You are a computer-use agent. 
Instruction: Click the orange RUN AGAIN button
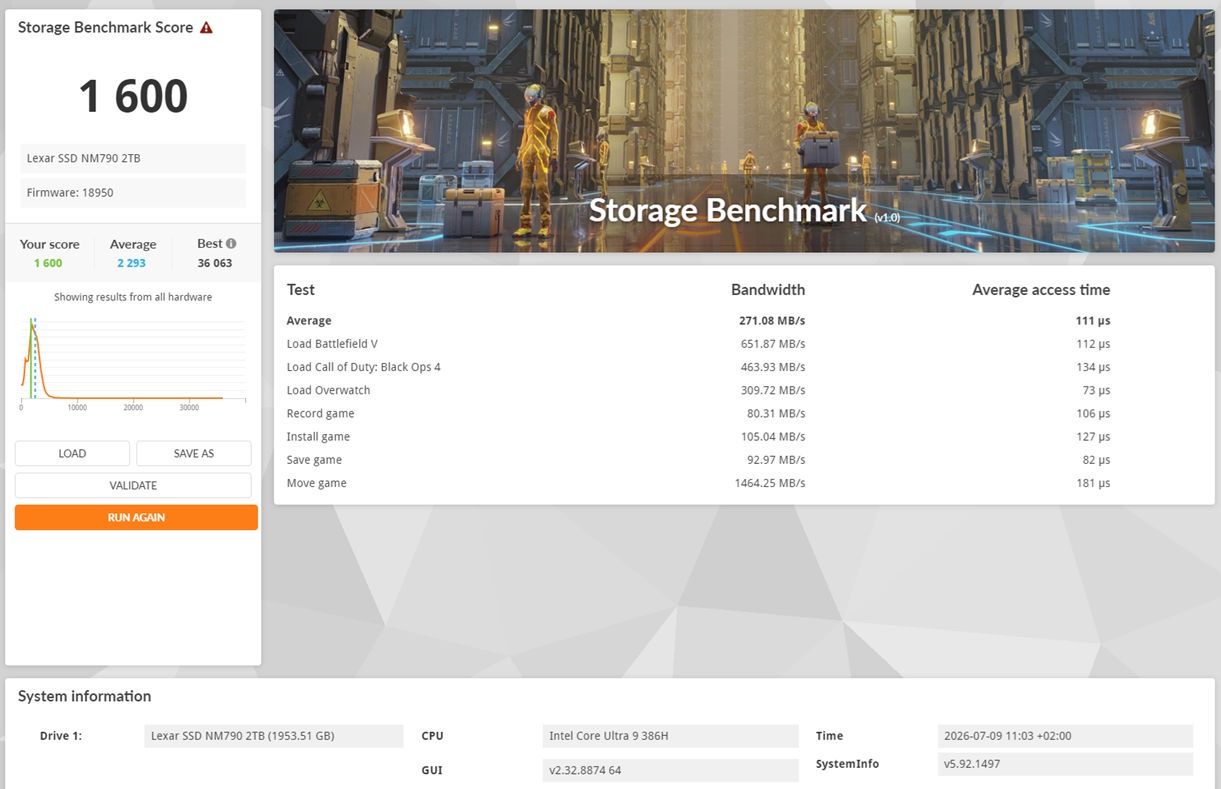136,517
